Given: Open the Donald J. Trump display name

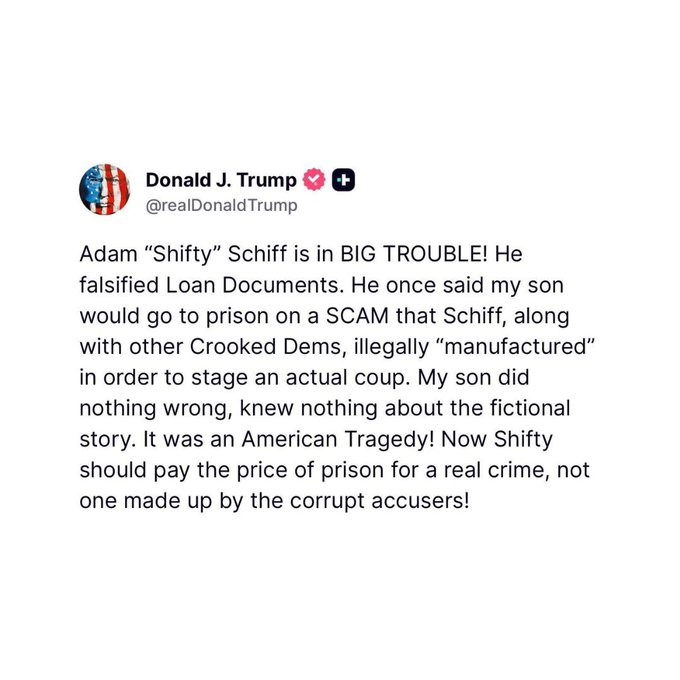Looking at the screenshot, I should pos(221,180).
